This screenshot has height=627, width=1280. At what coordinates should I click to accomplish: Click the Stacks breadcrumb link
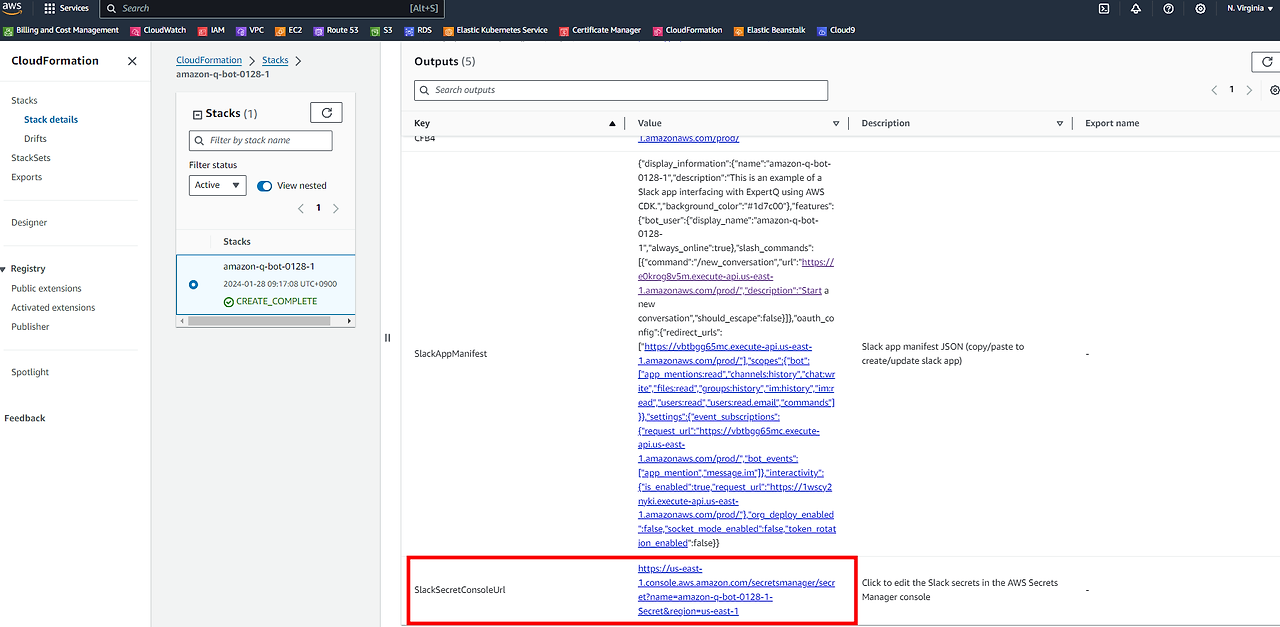(275, 60)
